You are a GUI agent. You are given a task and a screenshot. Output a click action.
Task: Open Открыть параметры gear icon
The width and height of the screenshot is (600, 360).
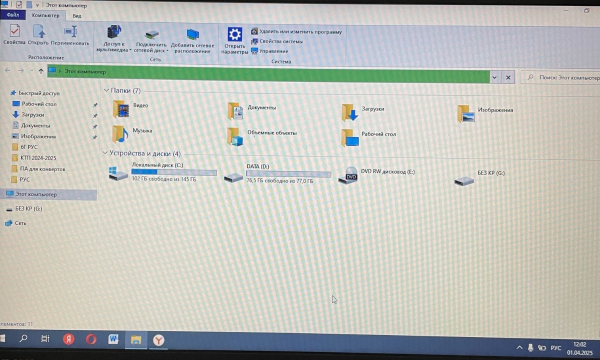click(x=235, y=40)
